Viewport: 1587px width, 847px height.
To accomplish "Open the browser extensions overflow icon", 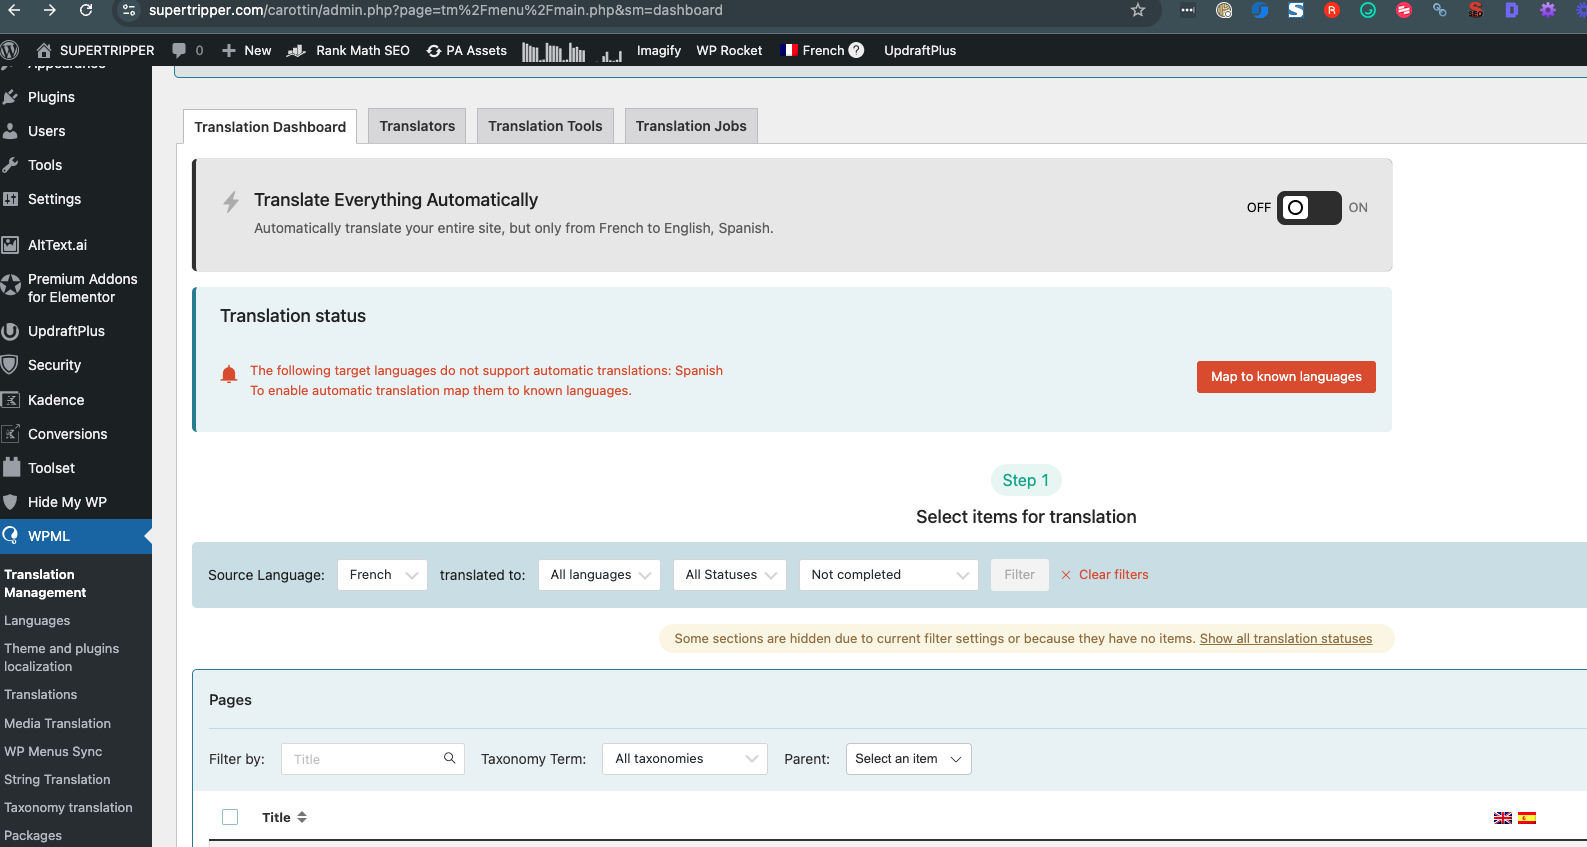I will pos(1187,10).
